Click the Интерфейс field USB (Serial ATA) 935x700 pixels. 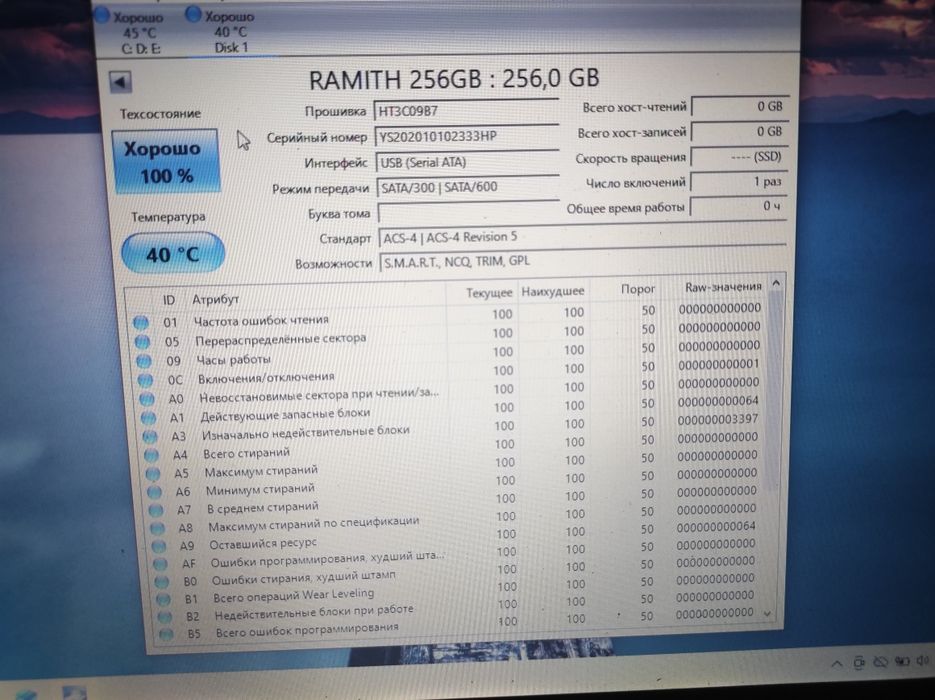[x=468, y=162]
